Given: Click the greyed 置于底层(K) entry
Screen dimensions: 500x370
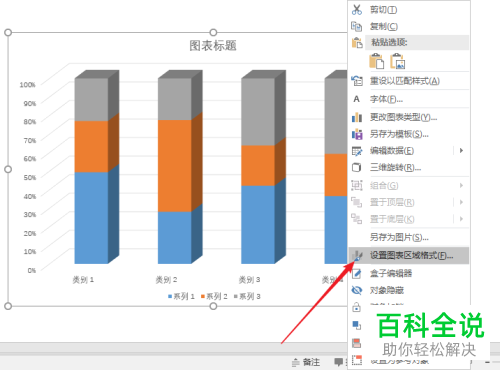Looking at the screenshot, I should pos(392,219).
